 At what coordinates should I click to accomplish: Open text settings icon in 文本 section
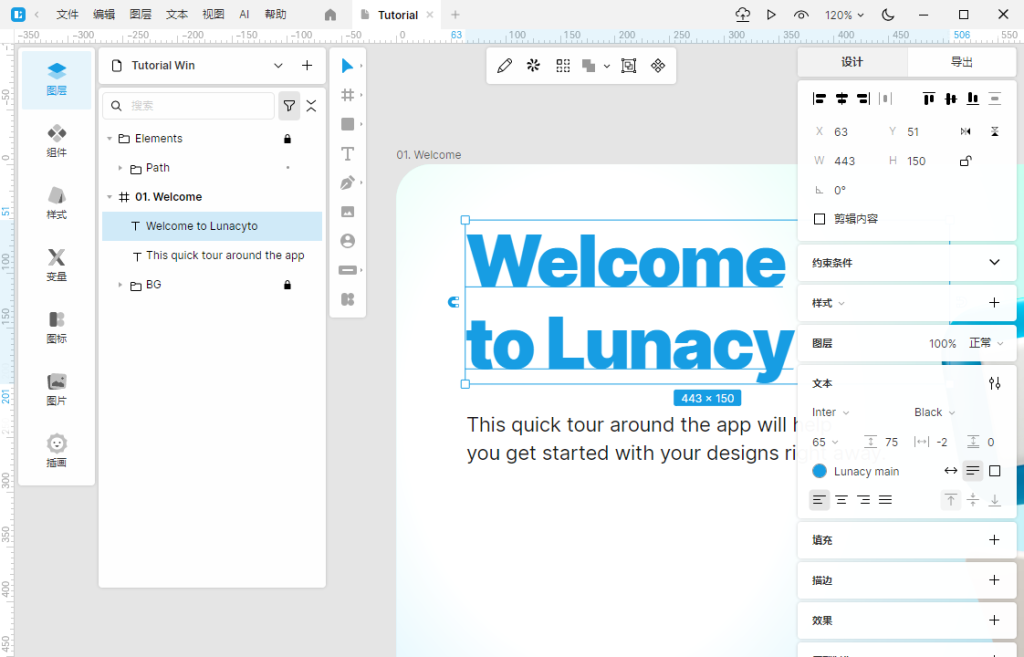[995, 383]
